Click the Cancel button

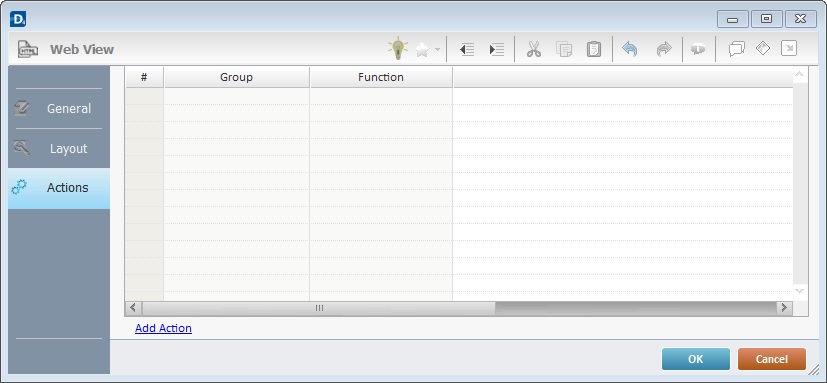pyautogui.click(x=772, y=359)
